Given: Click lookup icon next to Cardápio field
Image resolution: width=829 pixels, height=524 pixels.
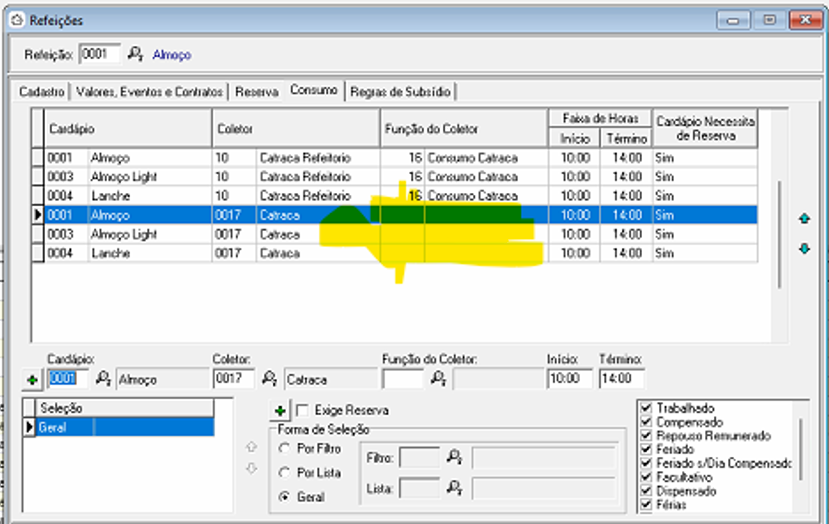Looking at the screenshot, I should point(103,379).
